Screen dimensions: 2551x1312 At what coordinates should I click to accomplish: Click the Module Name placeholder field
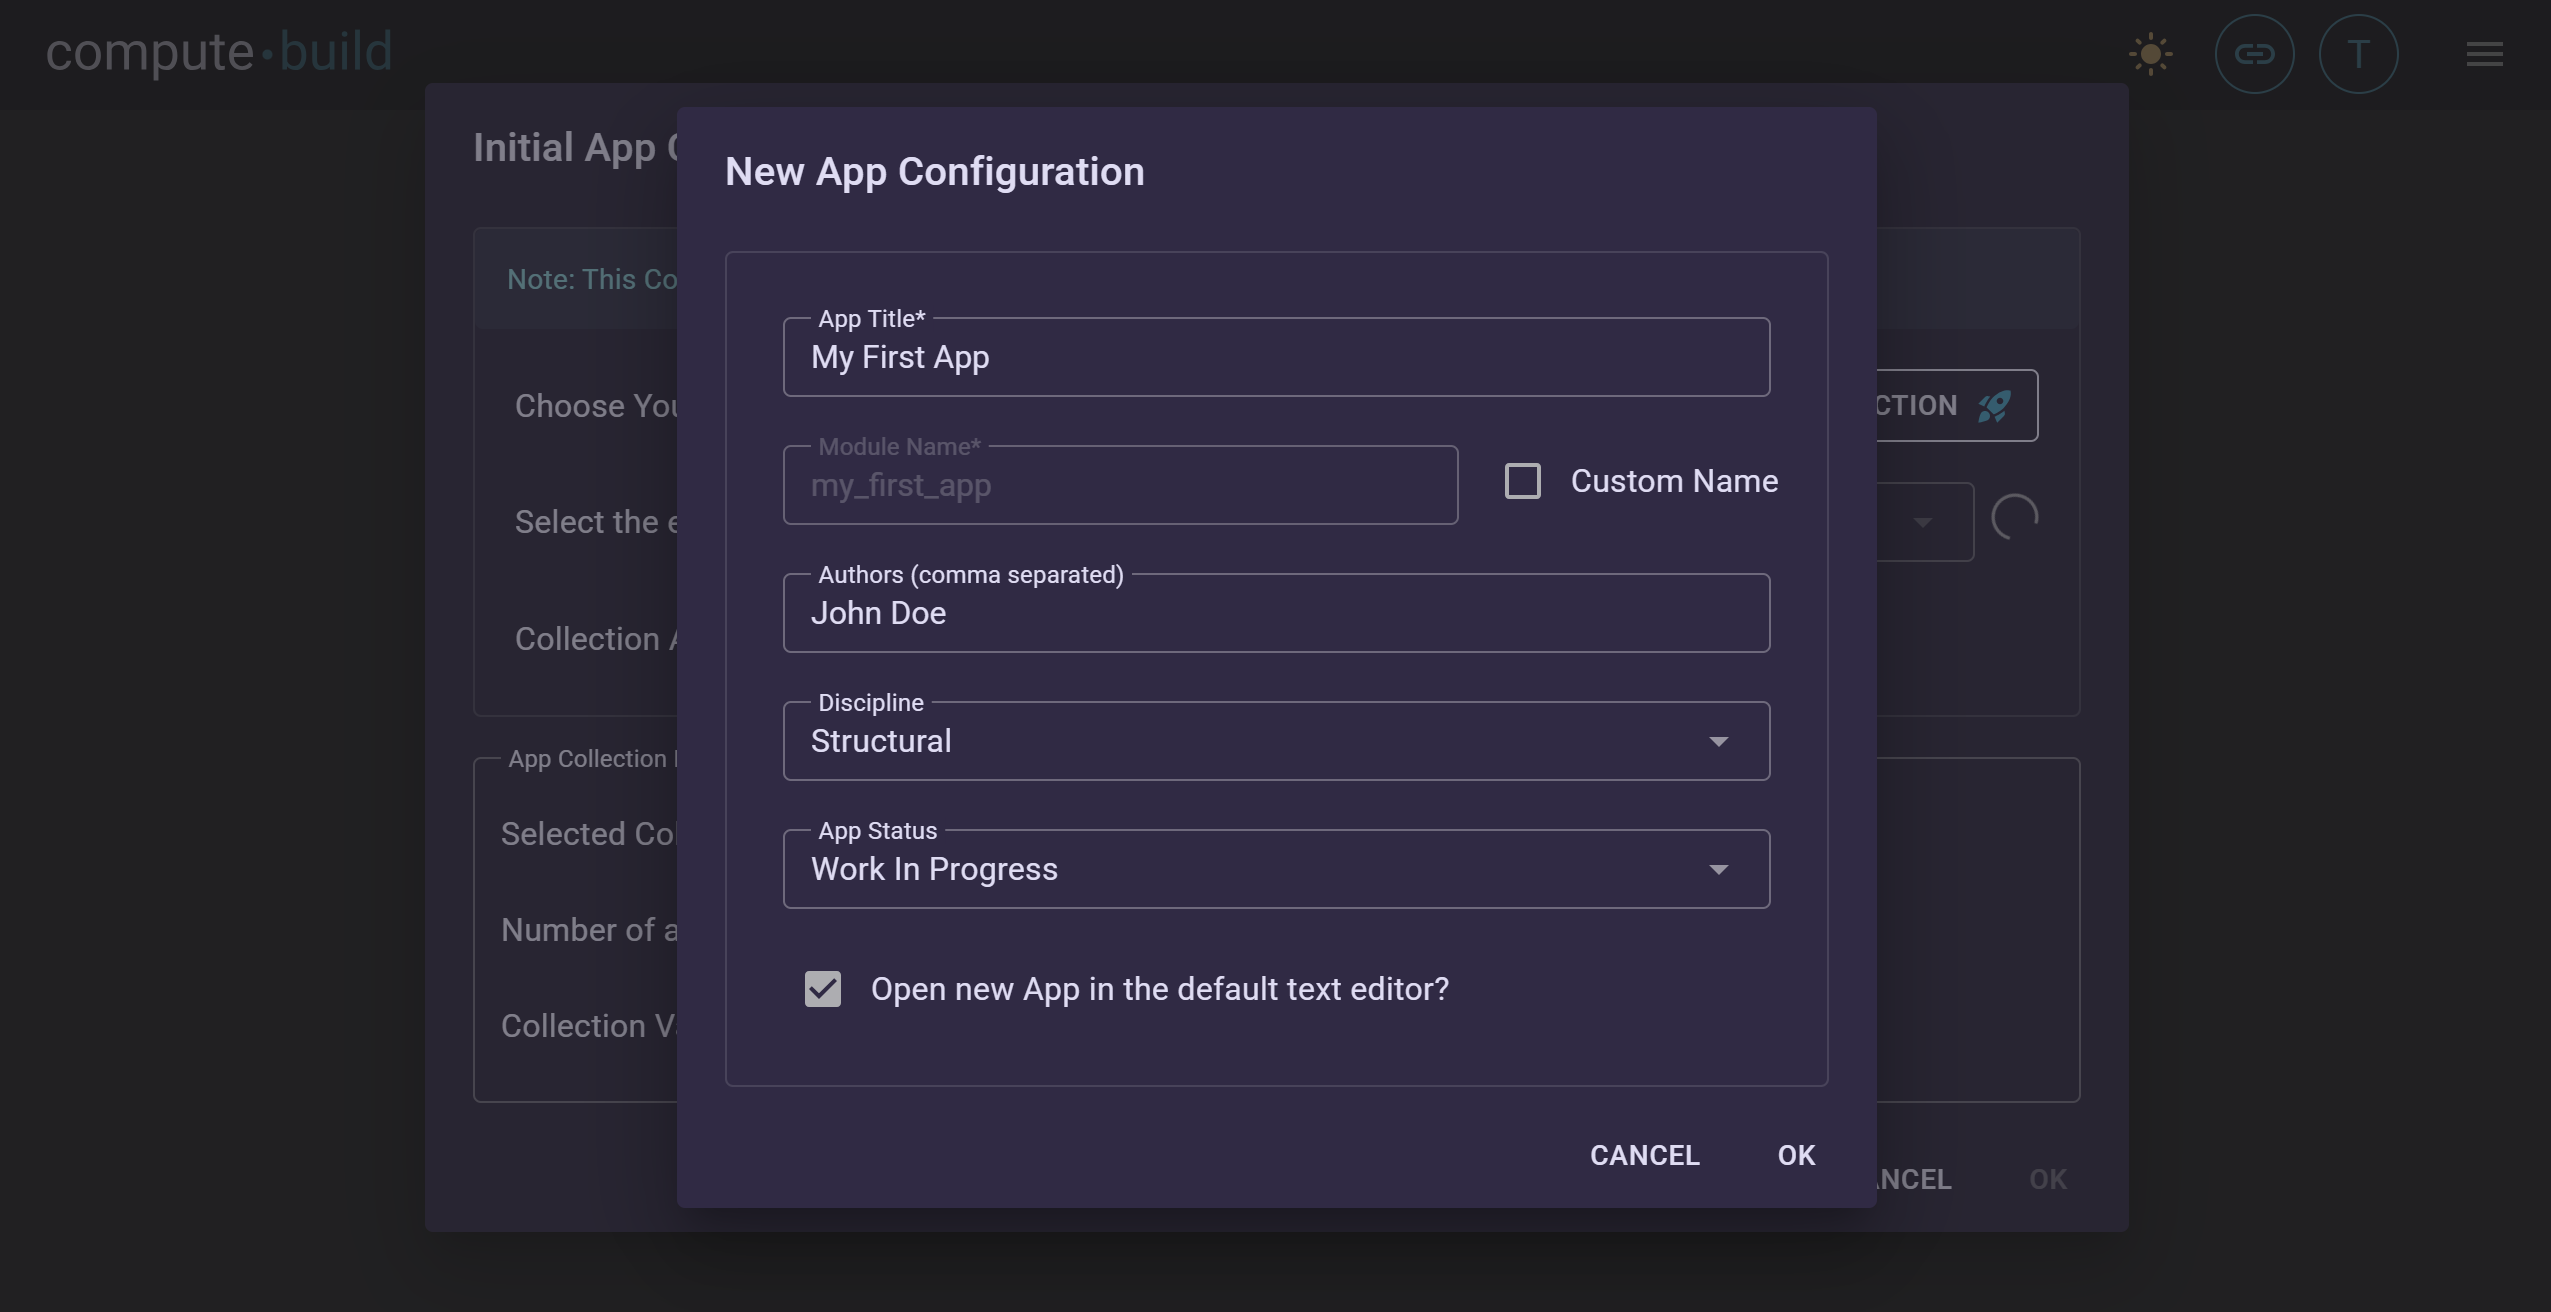tap(1120, 485)
